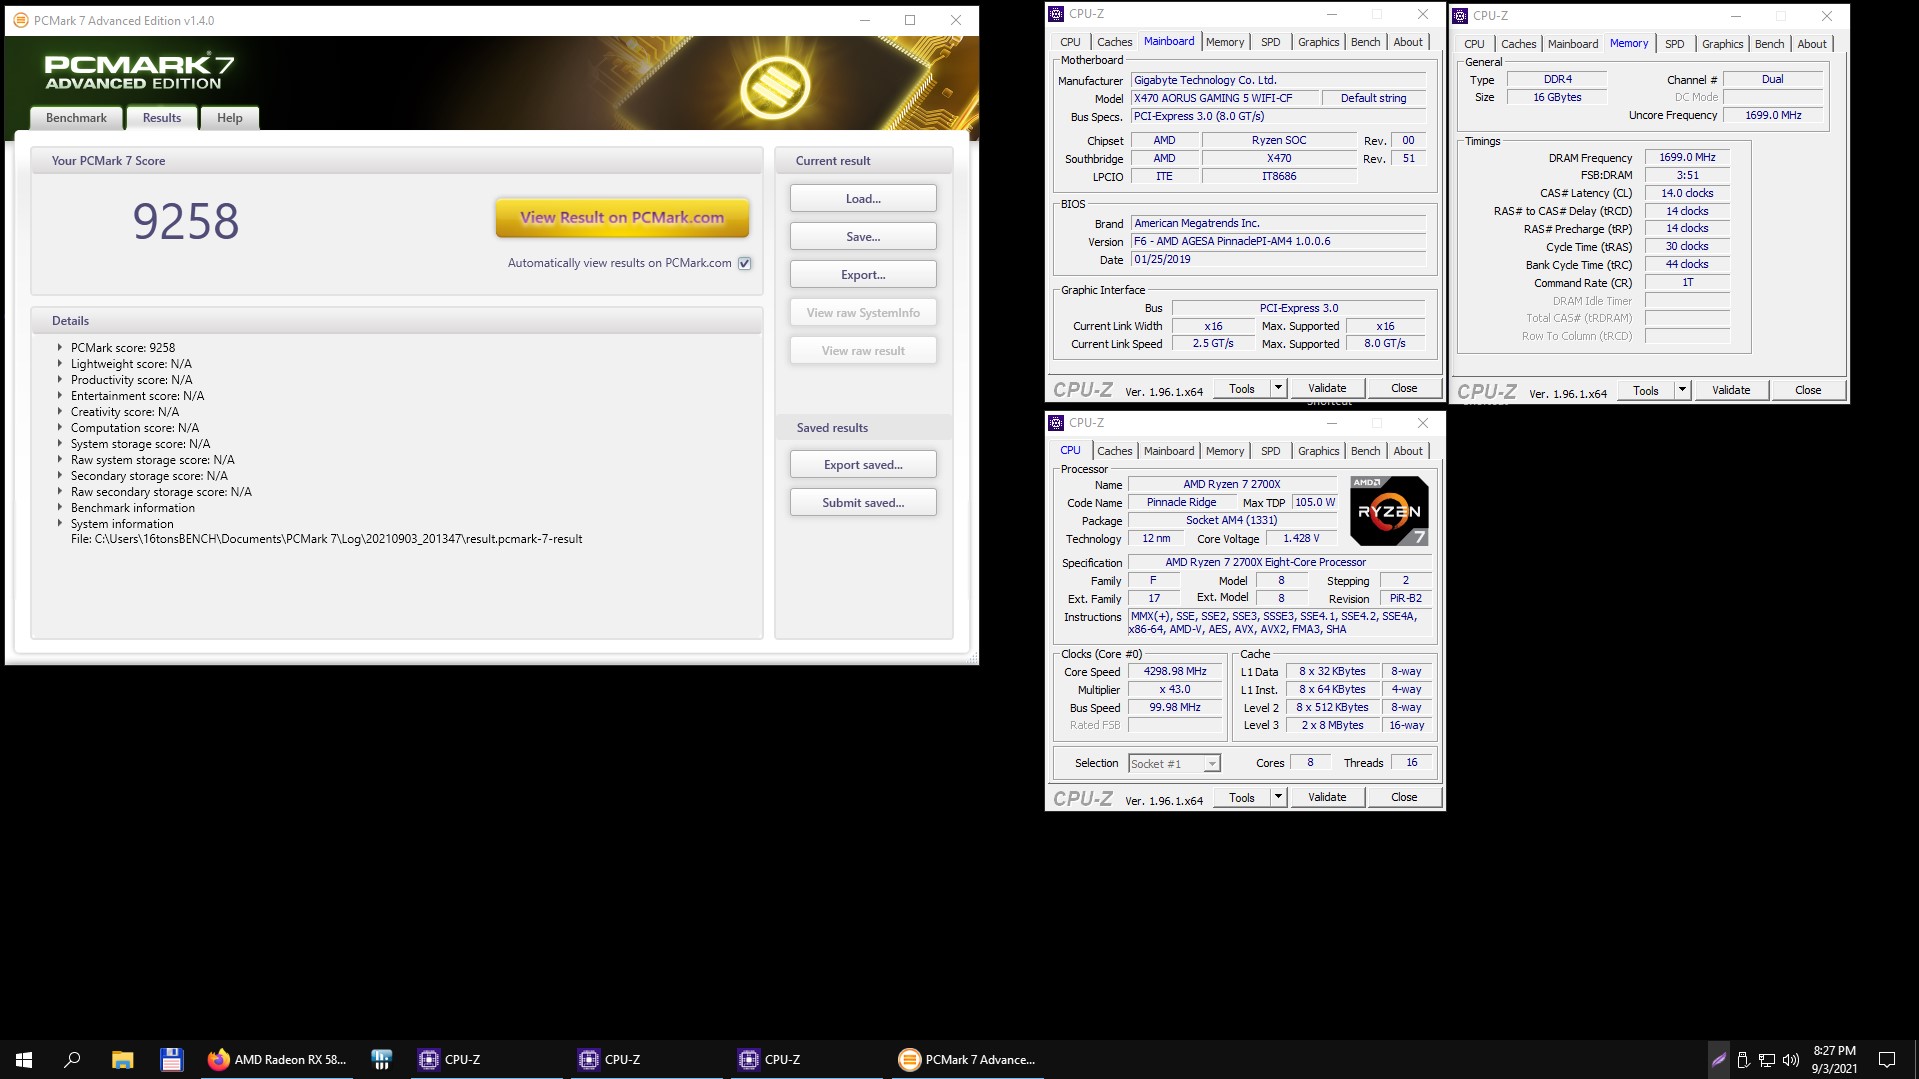Expand the System information row
Screen dimensions: 1919x1079
point(59,523)
